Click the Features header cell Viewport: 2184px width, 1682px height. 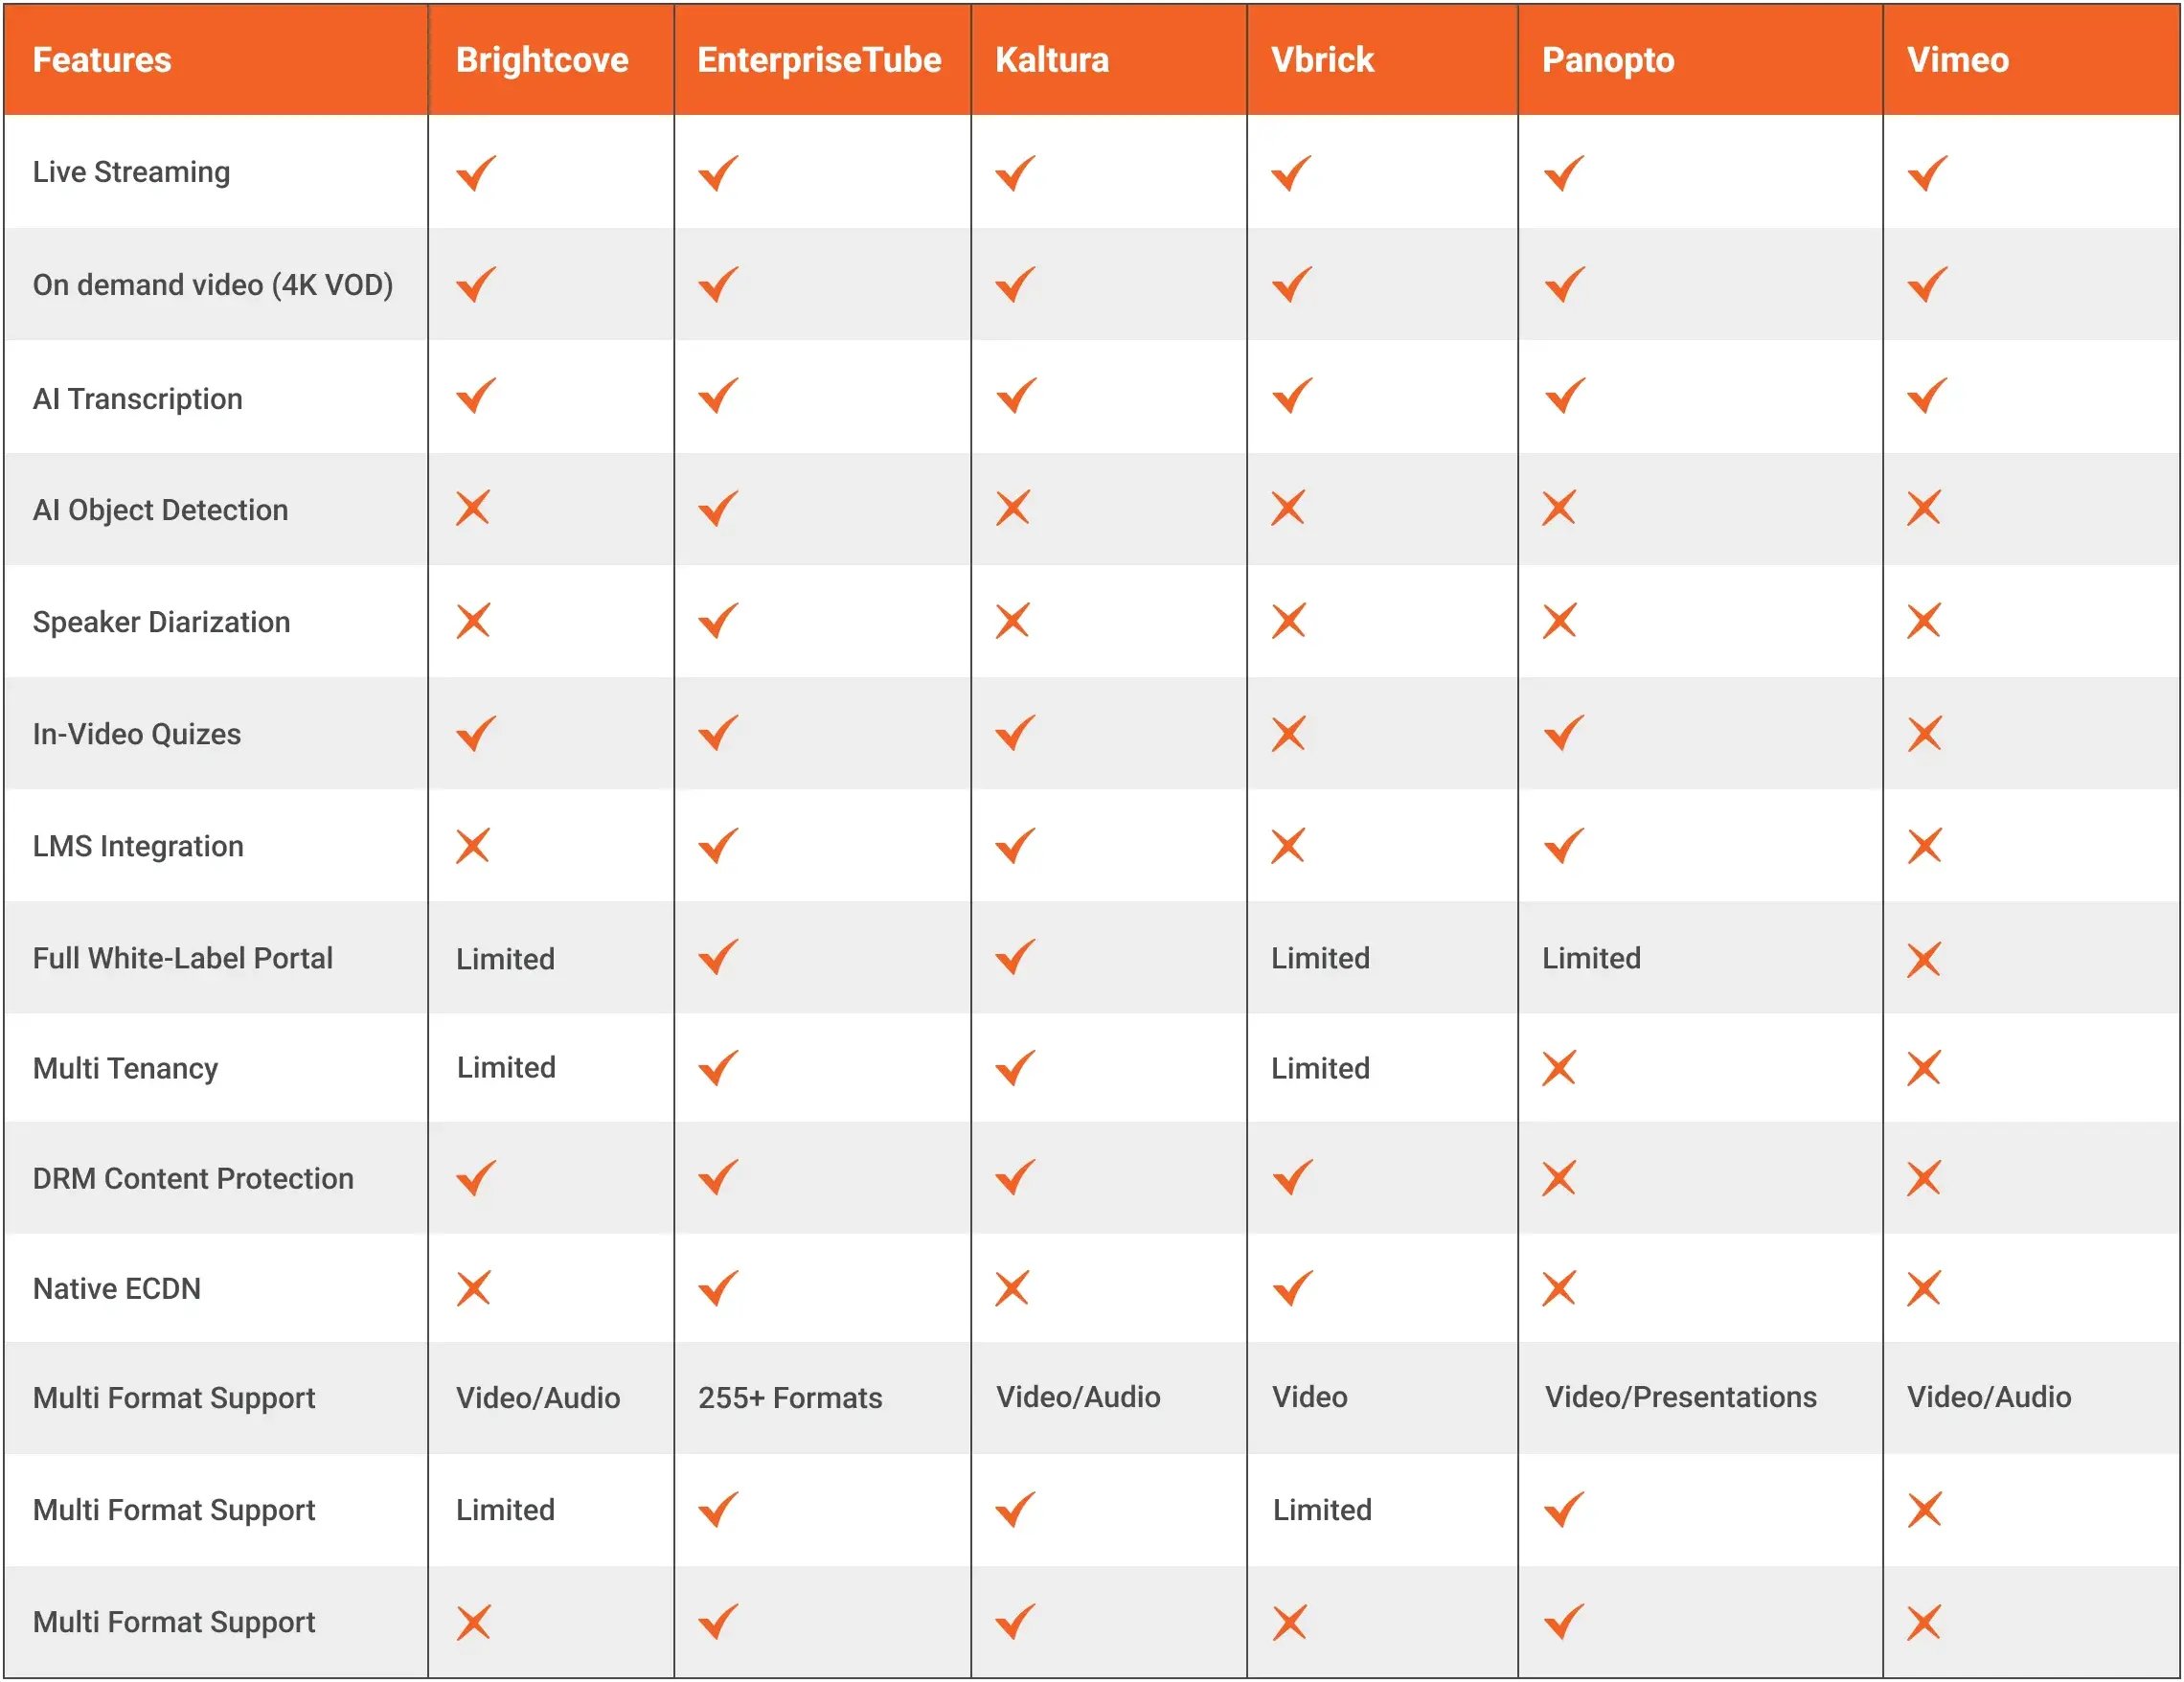pos(102,60)
